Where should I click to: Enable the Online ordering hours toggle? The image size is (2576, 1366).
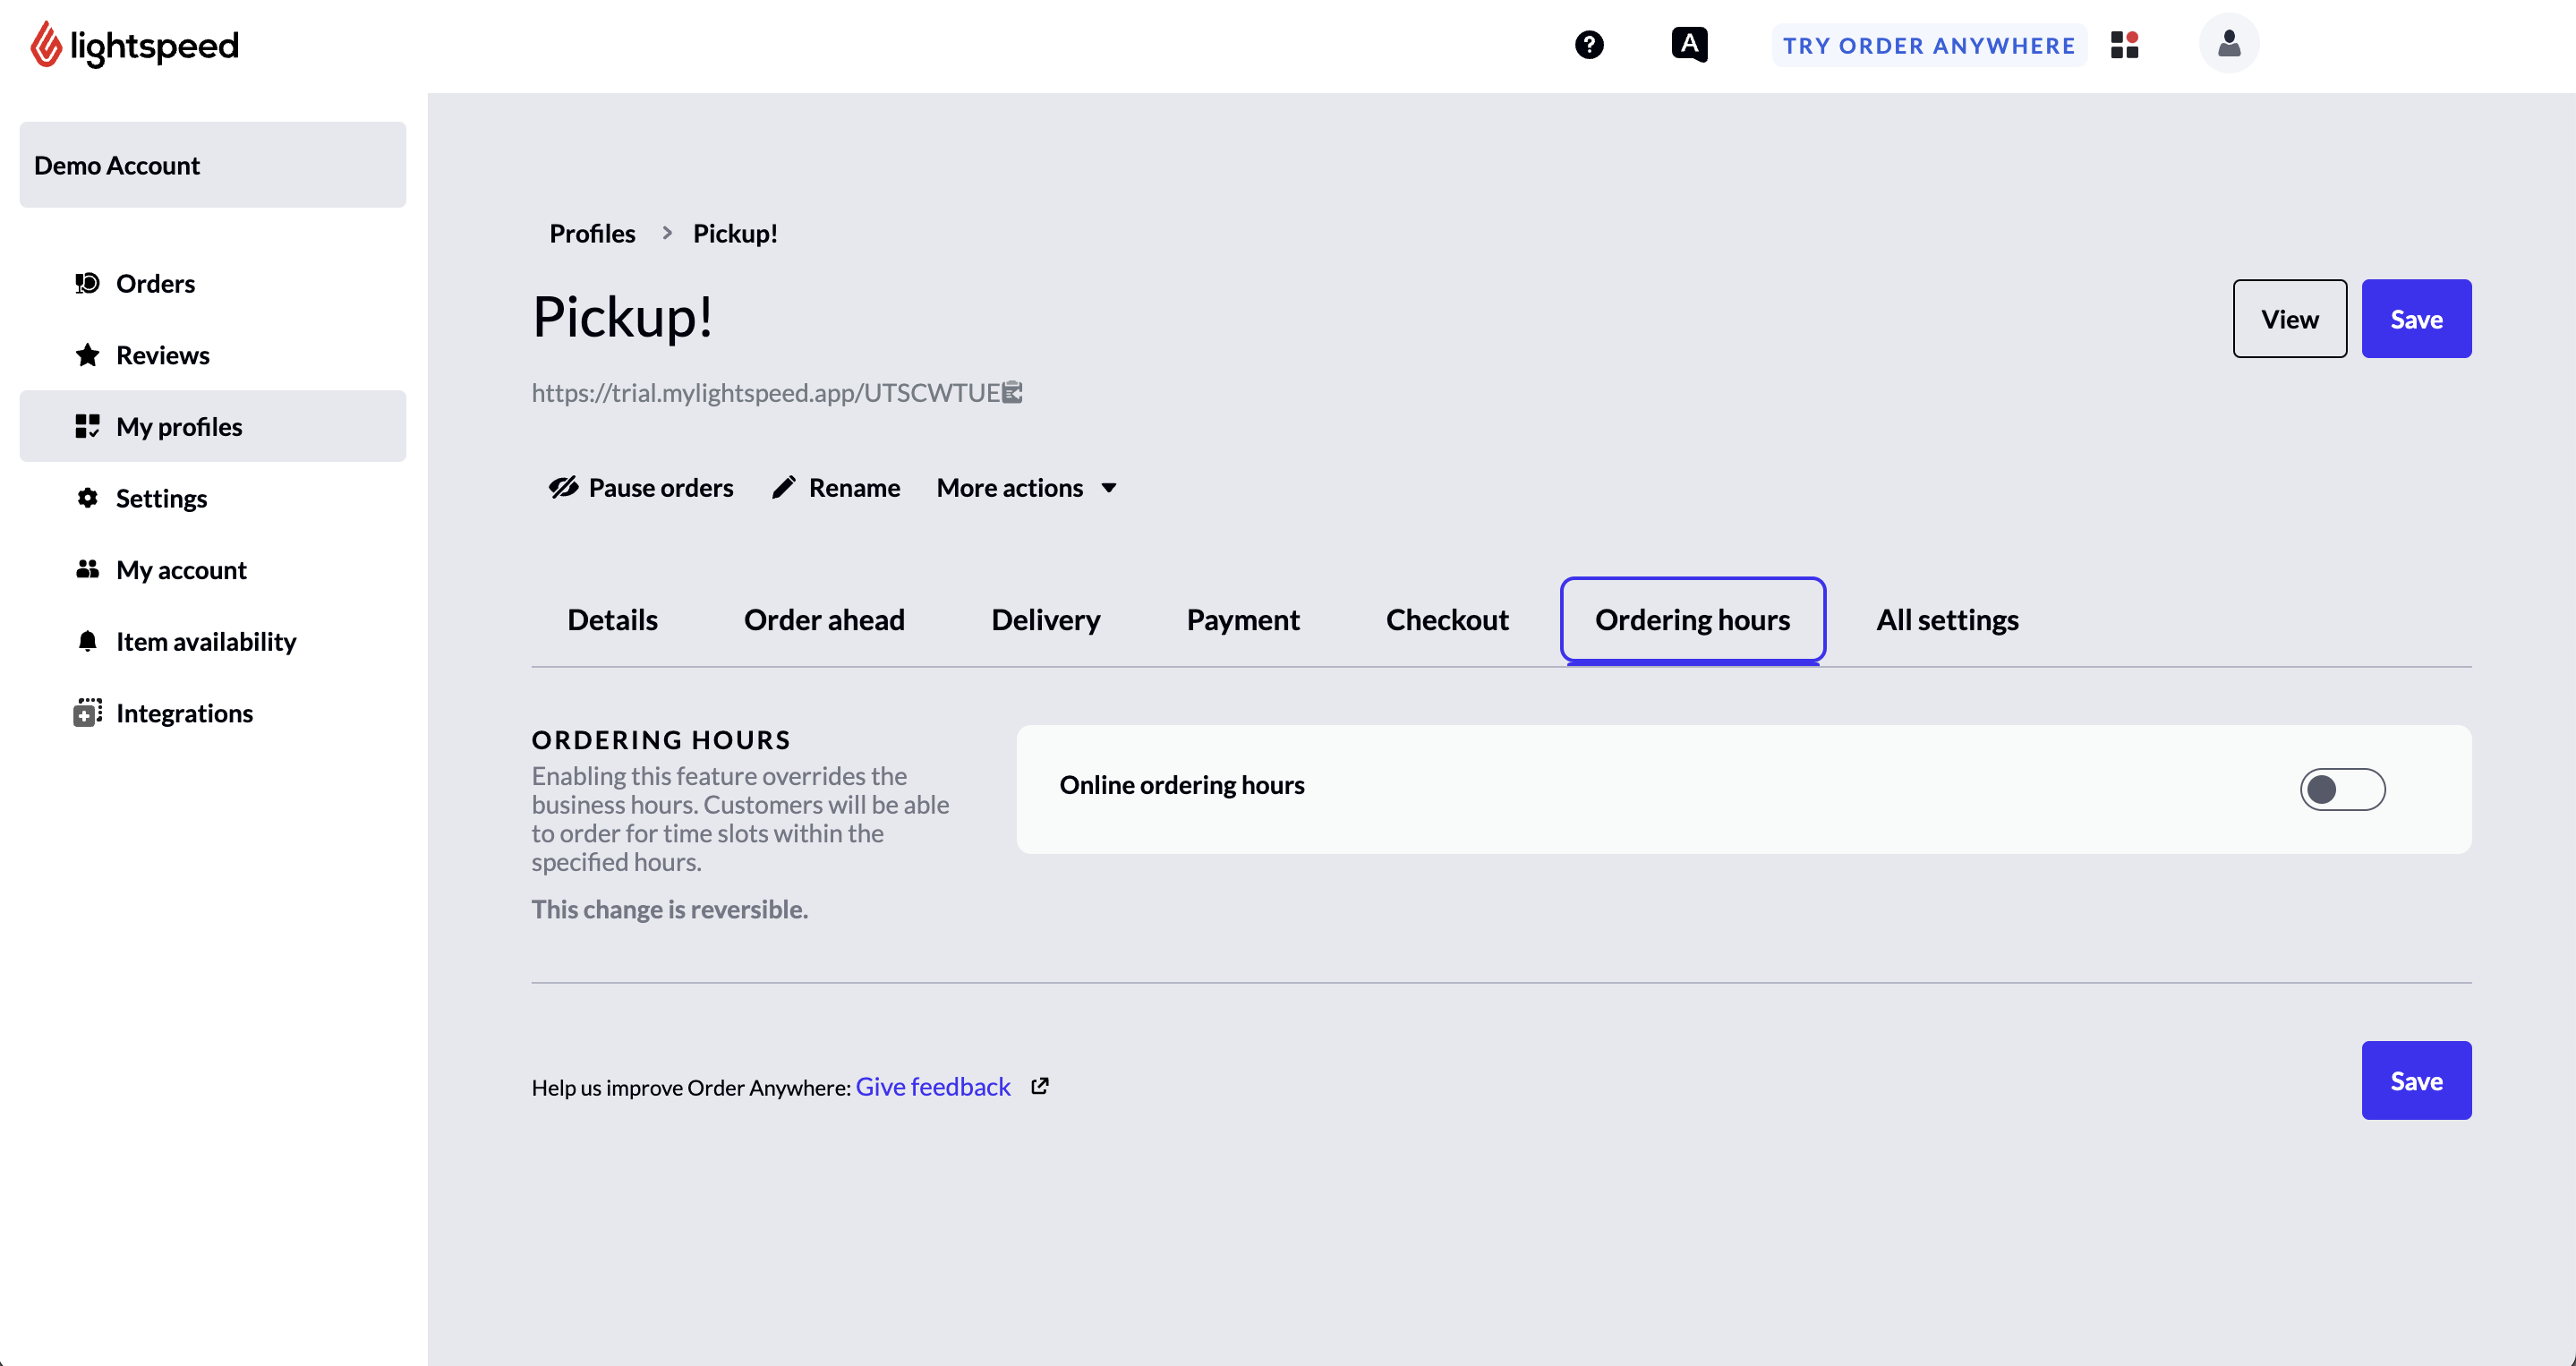(2342, 789)
